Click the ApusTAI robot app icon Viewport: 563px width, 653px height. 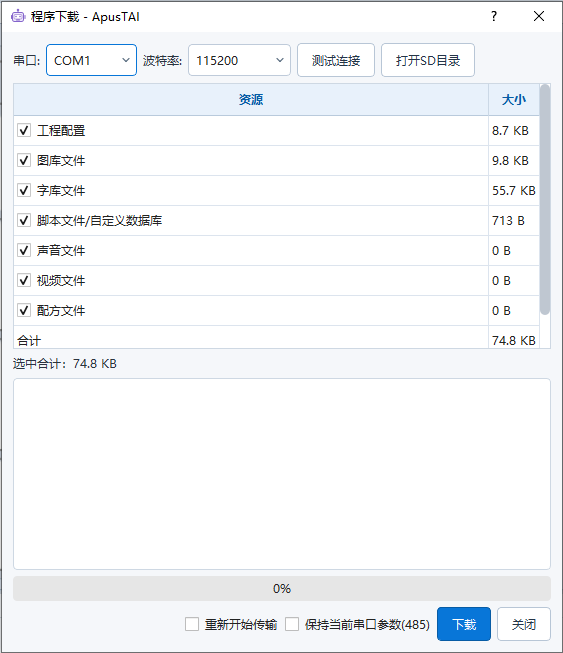tap(18, 16)
